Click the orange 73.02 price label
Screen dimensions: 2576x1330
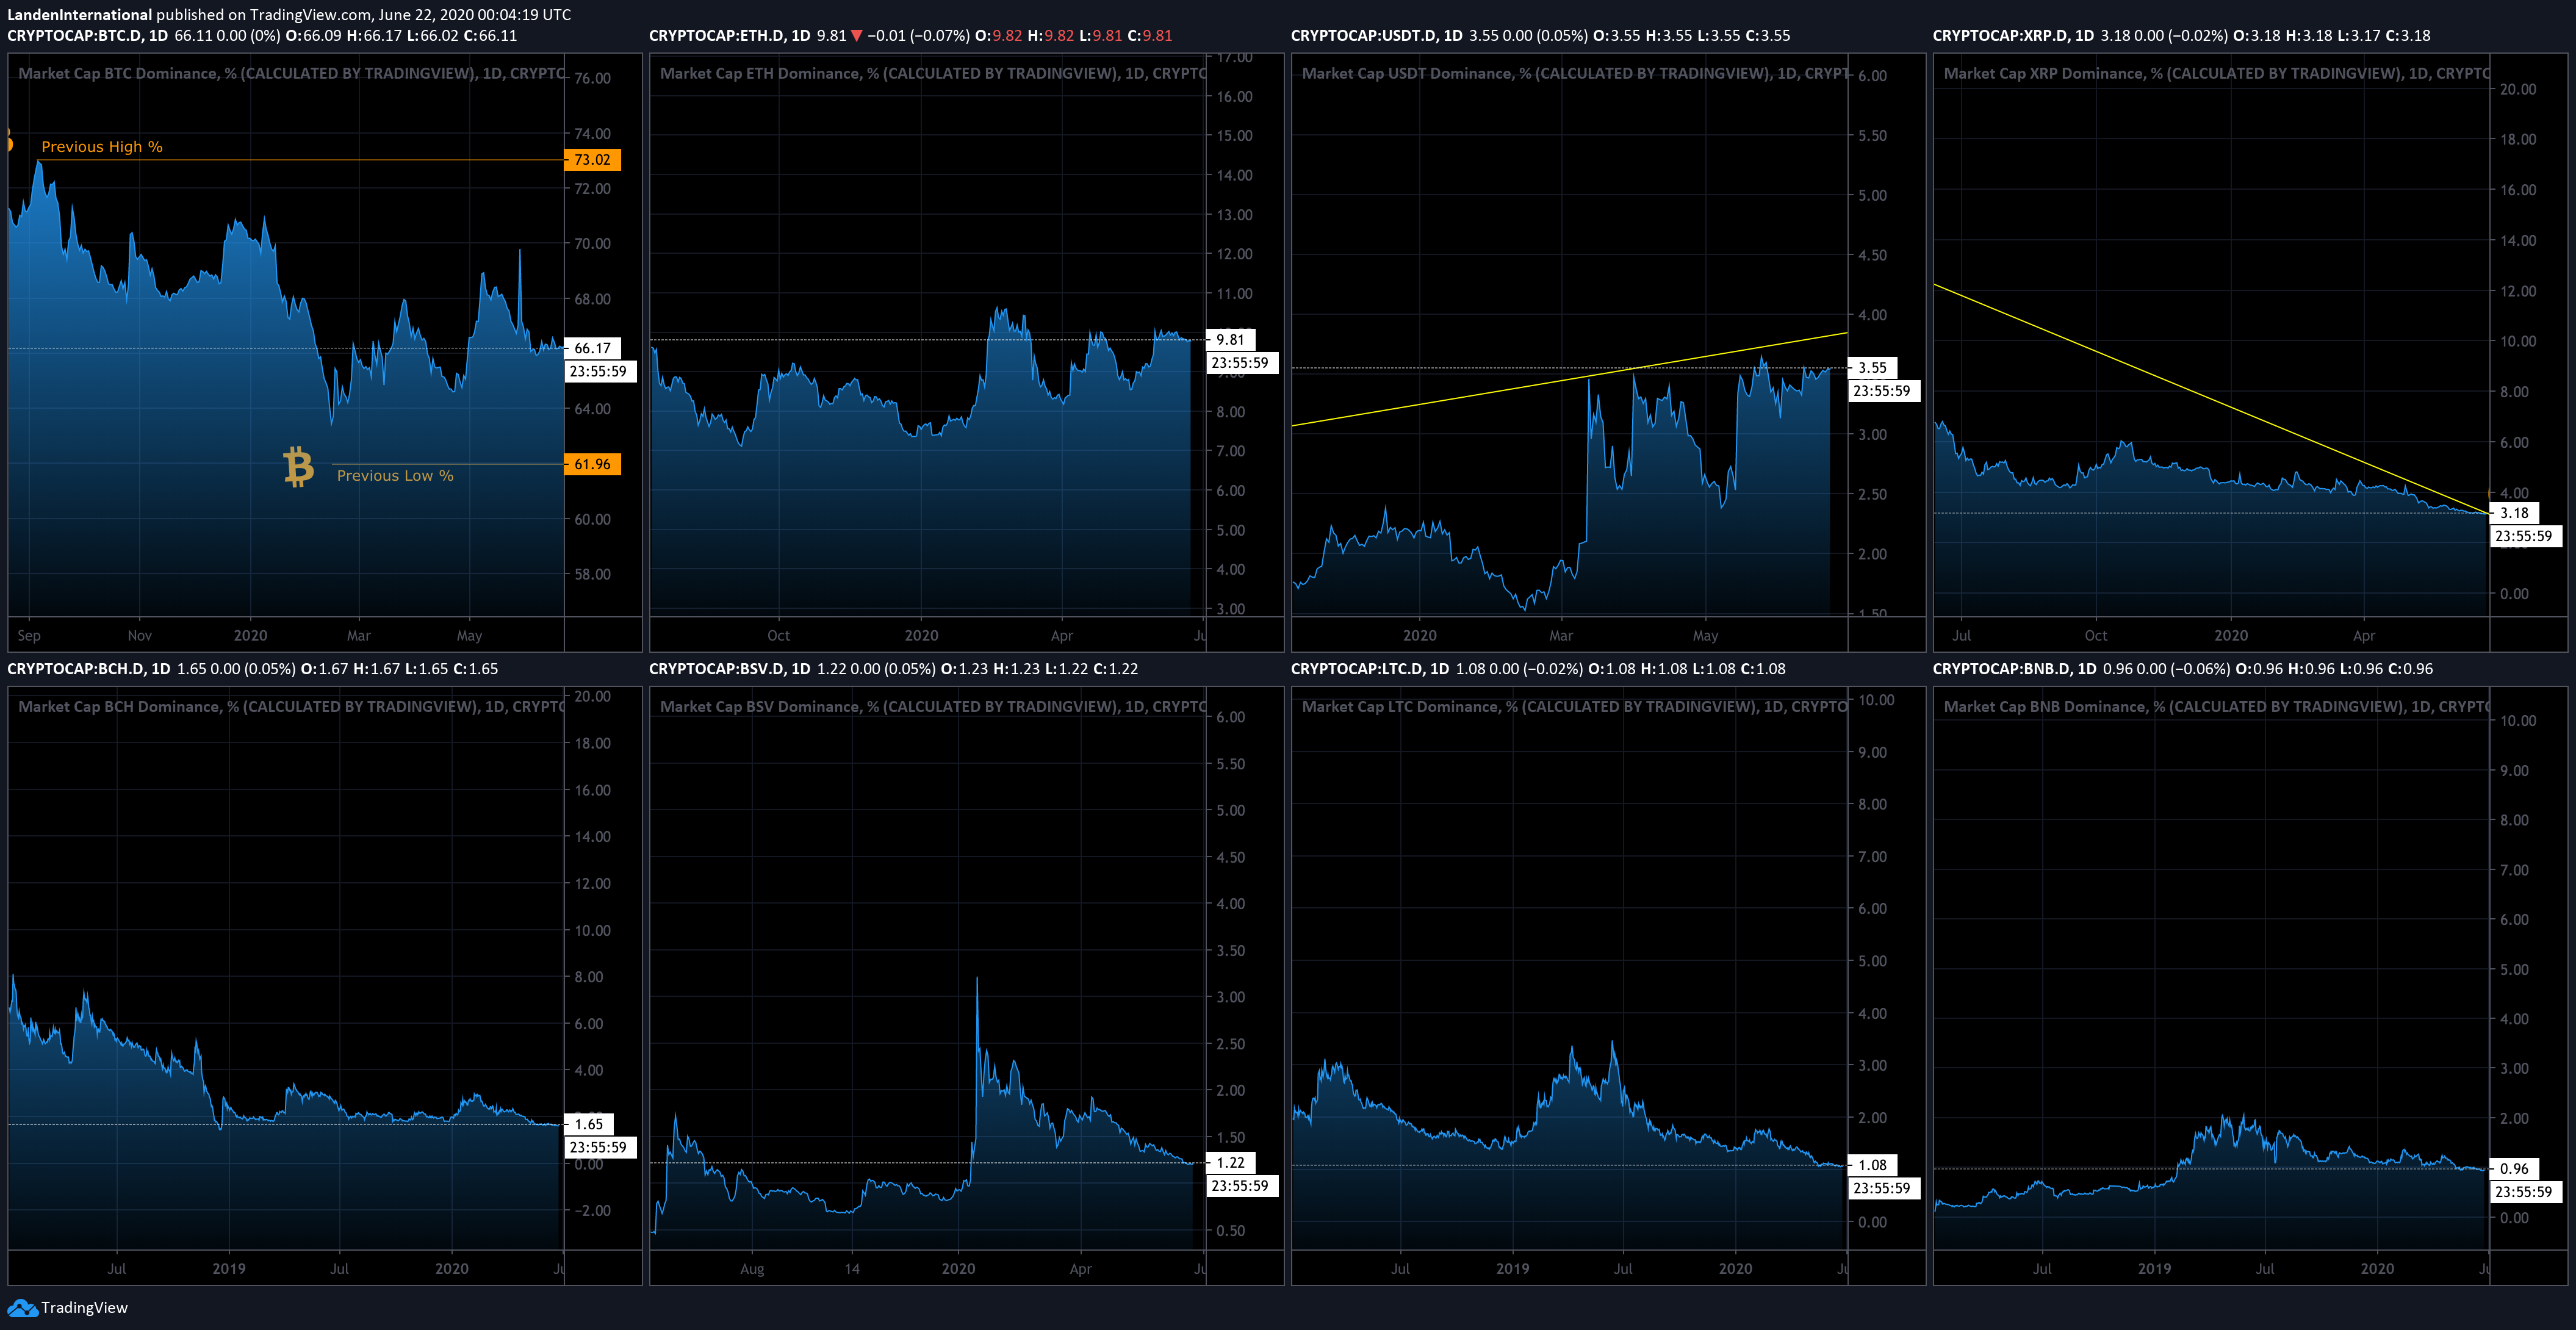pos(592,160)
